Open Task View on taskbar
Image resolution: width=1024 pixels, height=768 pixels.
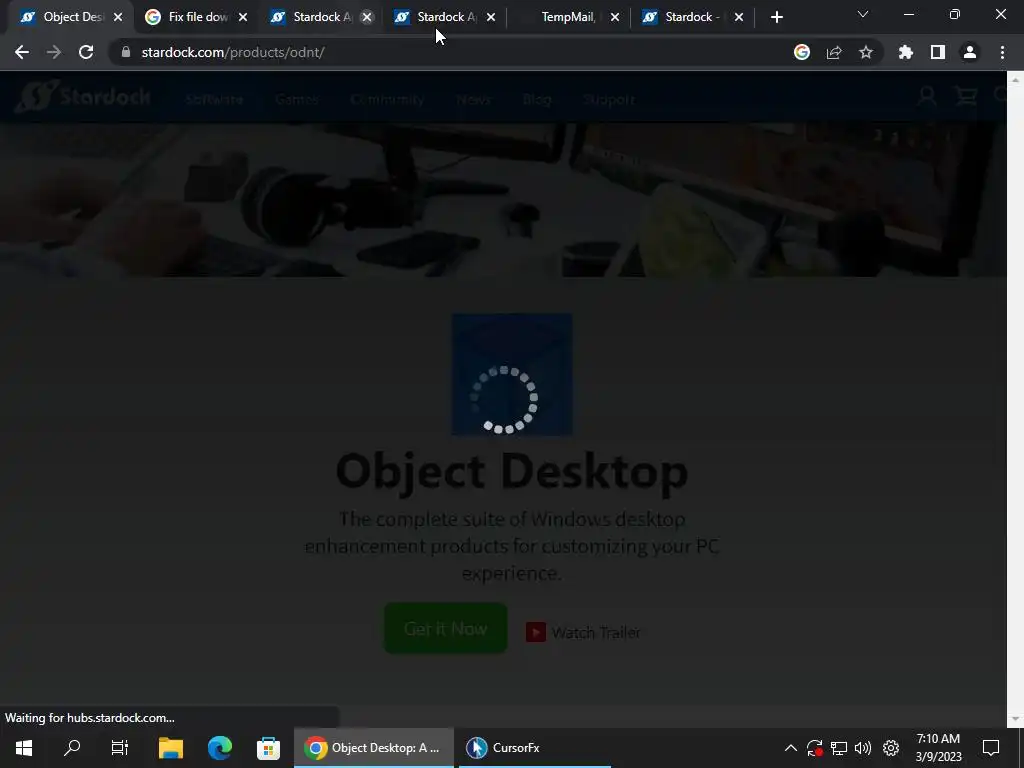coord(120,748)
